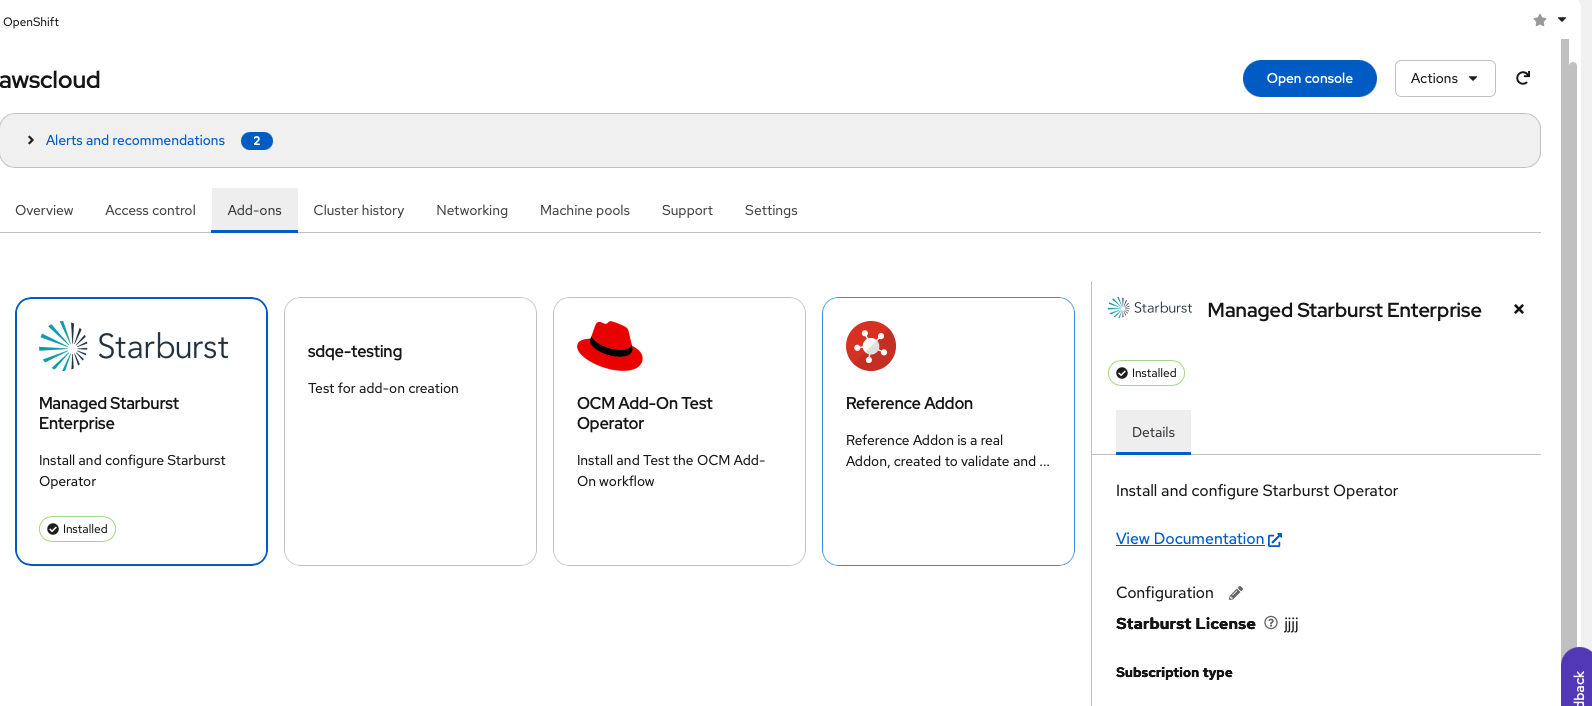Click the Reference Addon red circle icon
This screenshot has width=1592, height=706.
tap(870, 346)
